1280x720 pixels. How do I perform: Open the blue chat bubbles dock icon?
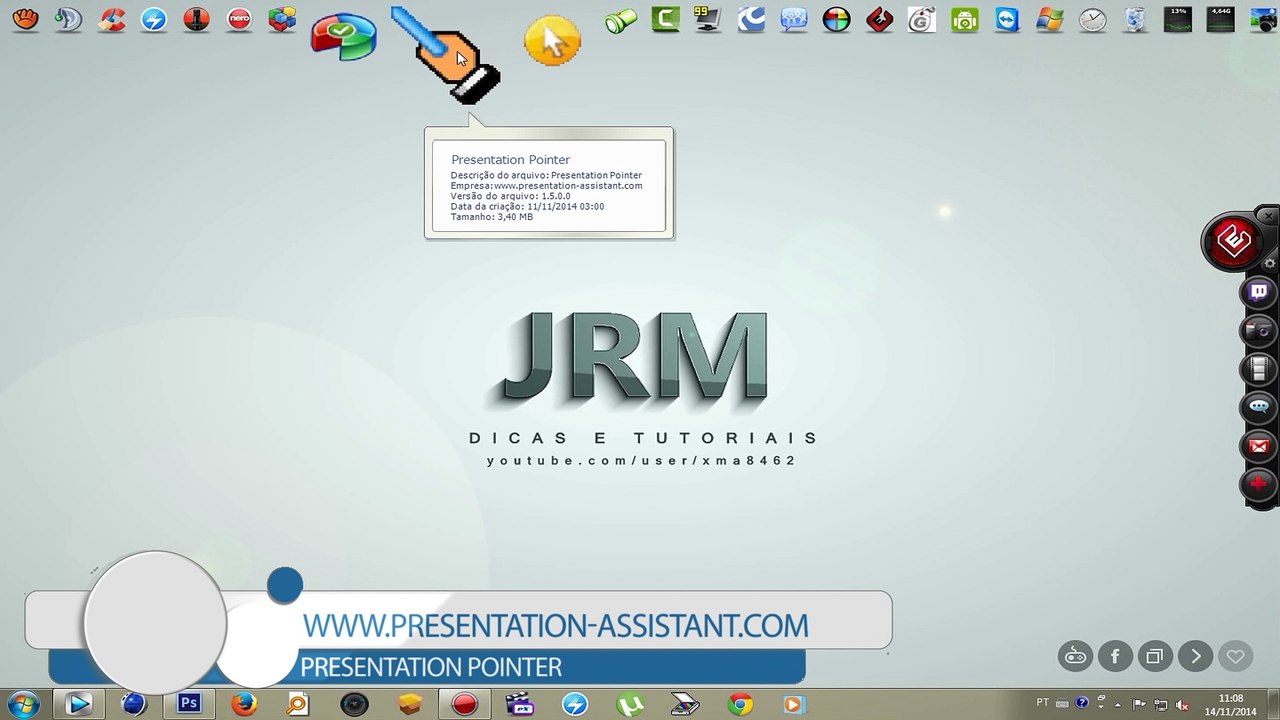coord(794,19)
